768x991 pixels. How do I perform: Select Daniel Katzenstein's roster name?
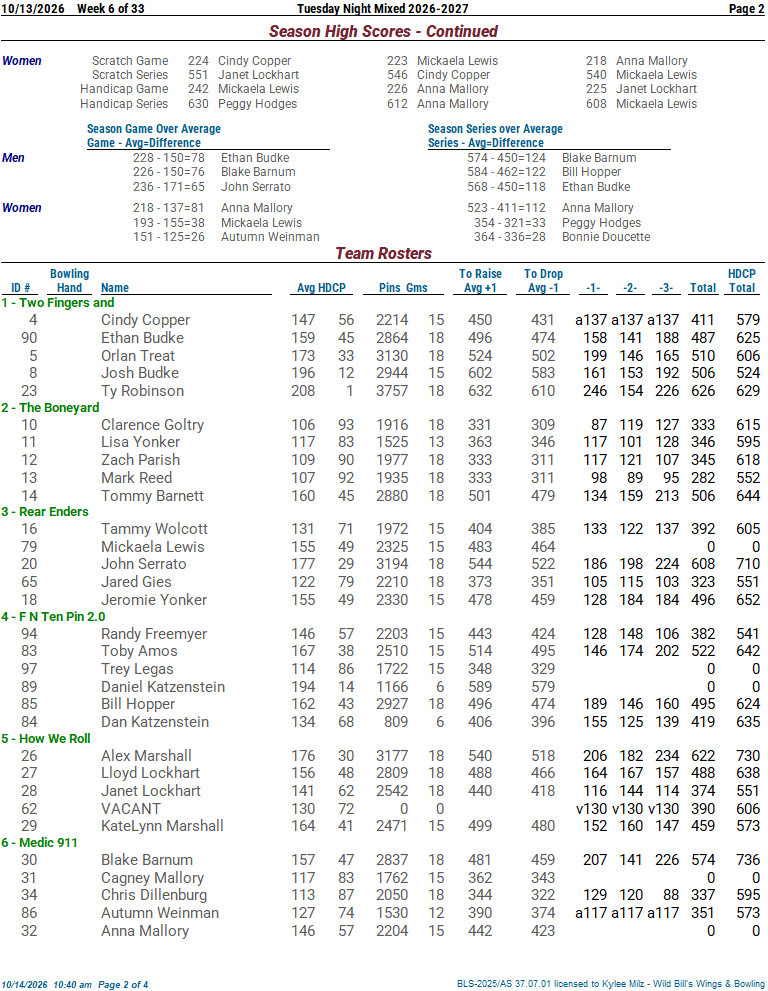pyautogui.click(x=163, y=687)
